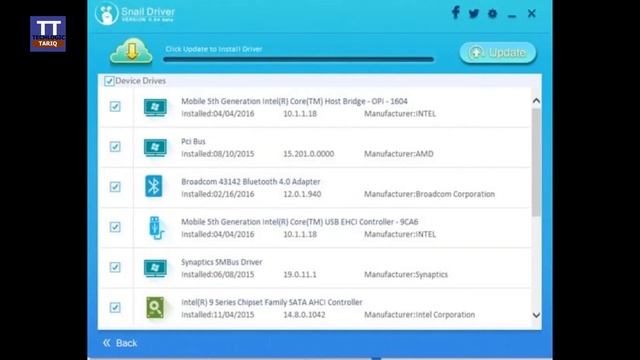
Task: Go Back to the previous screen
Action: (120, 343)
